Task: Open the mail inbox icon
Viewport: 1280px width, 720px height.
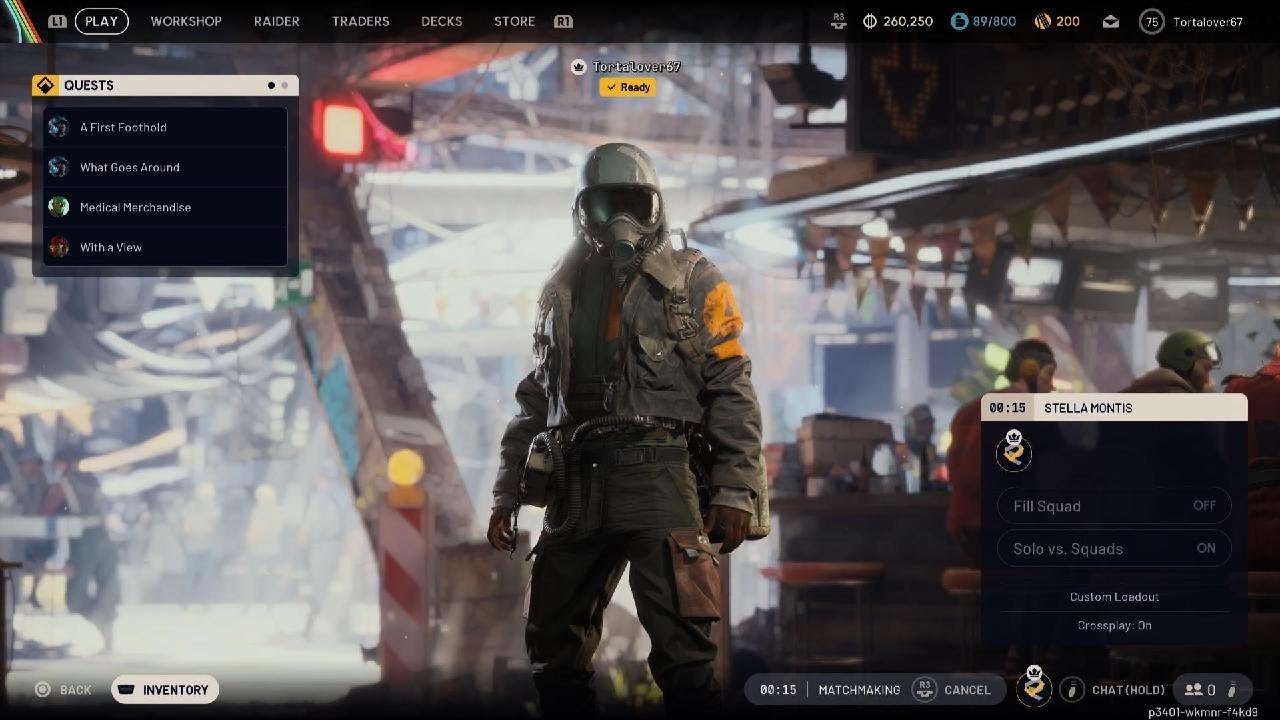Action: point(1111,21)
